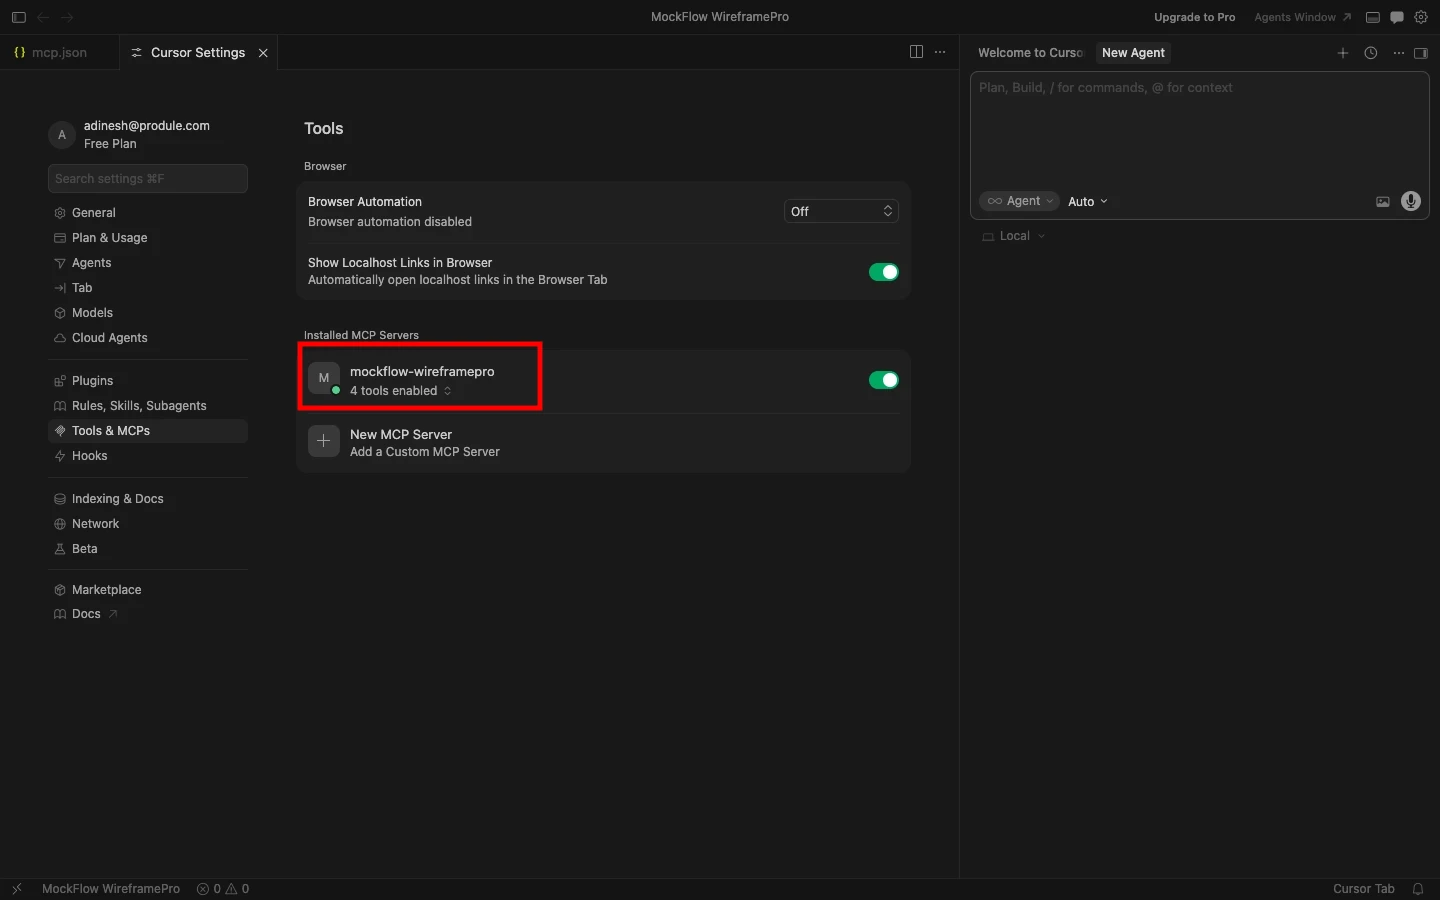Go to Agents settings
The width and height of the screenshot is (1440, 900).
pyautogui.click(x=148, y=263)
